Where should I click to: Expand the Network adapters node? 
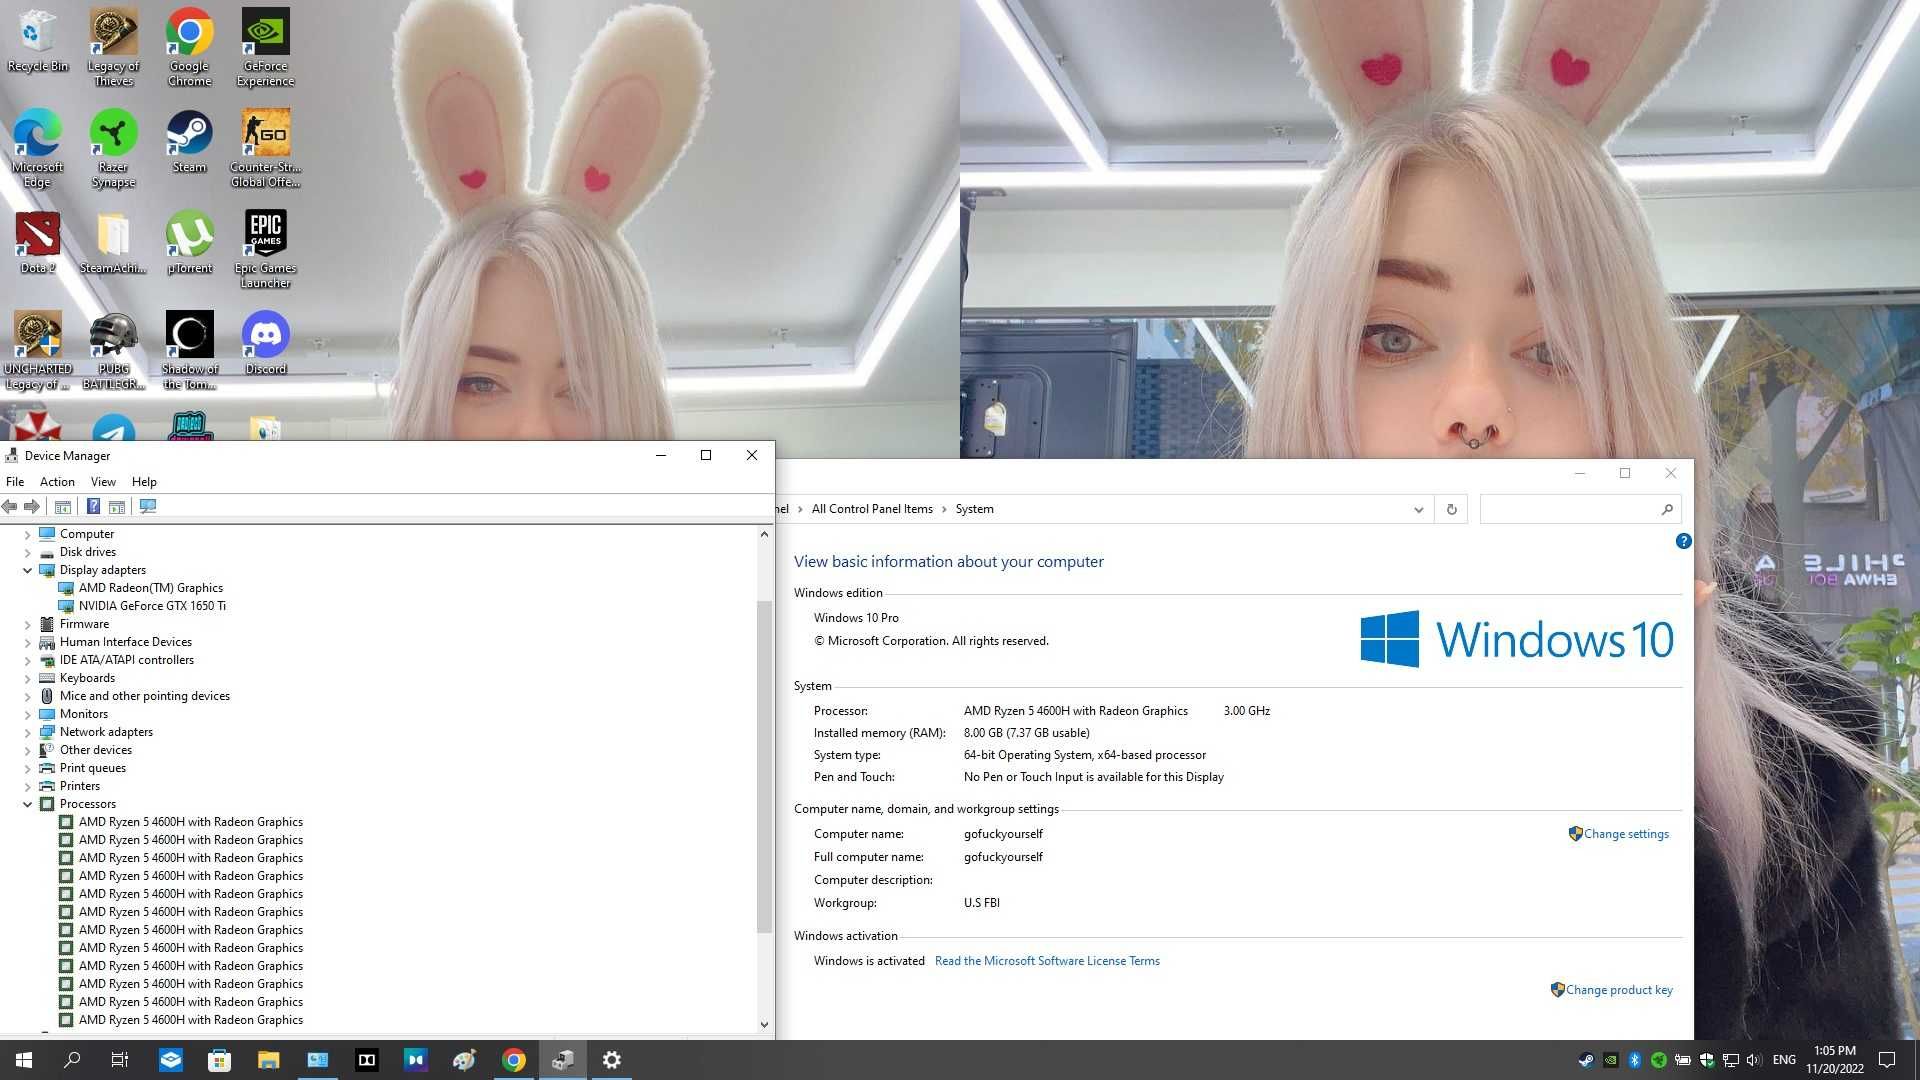[27, 733]
